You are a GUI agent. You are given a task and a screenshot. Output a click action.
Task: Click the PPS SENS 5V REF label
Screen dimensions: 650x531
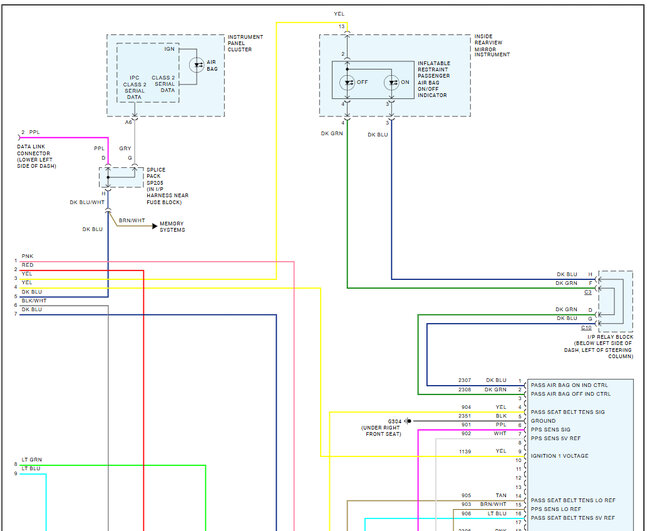555,438
